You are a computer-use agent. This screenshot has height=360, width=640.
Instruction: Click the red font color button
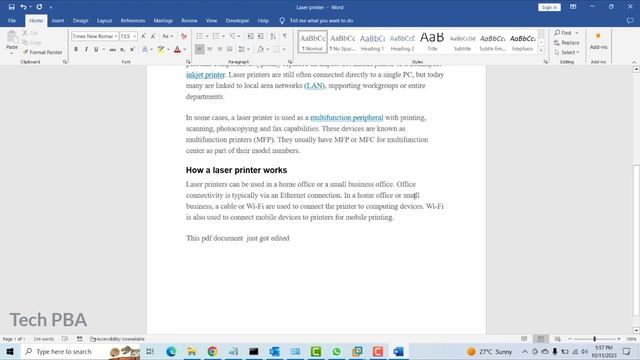click(x=177, y=49)
